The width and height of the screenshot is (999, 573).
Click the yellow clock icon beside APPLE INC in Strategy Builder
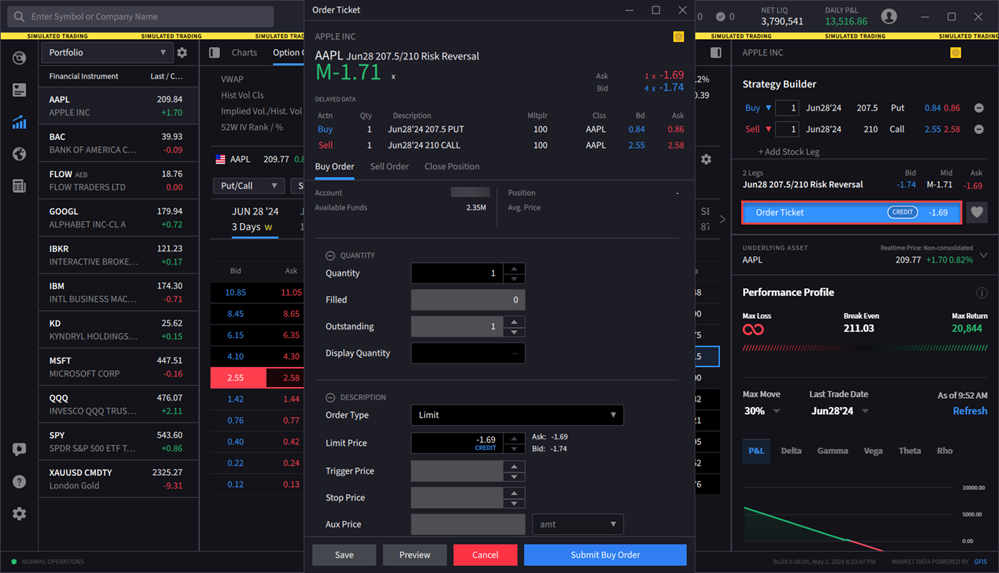(955, 52)
